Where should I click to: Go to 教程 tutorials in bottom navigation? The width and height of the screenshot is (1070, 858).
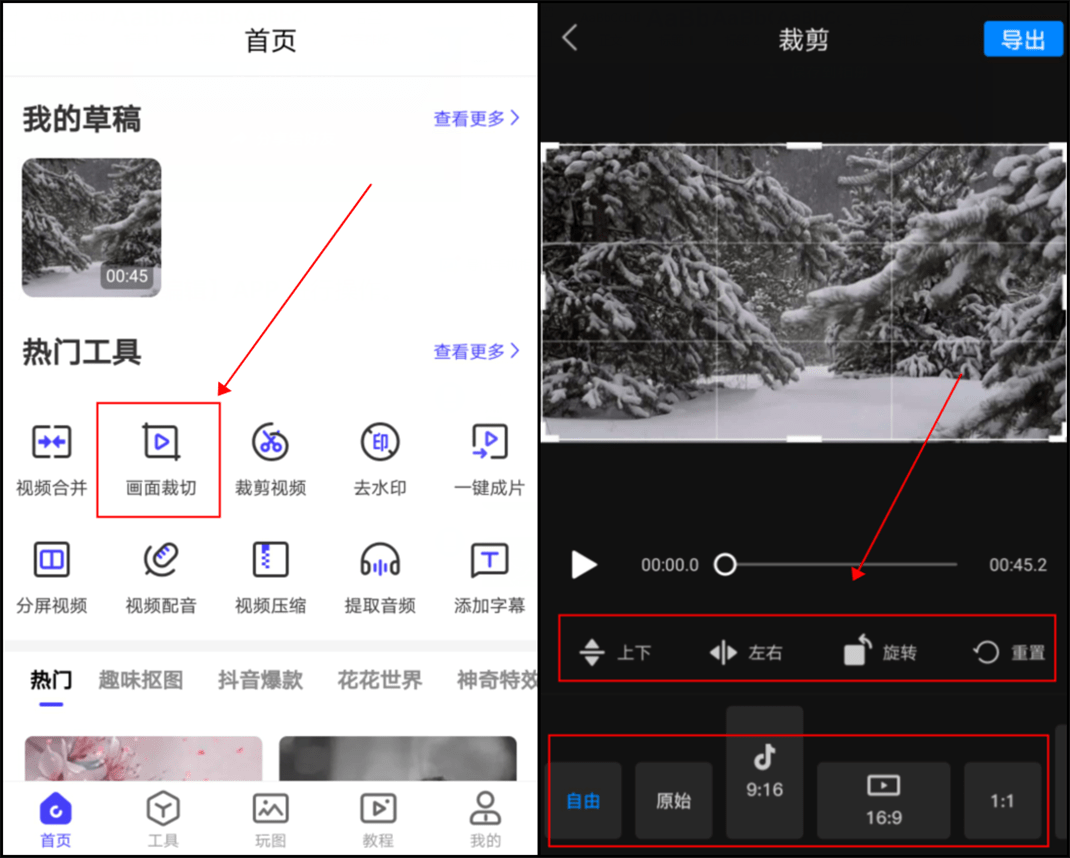pyautogui.click(x=378, y=820)
